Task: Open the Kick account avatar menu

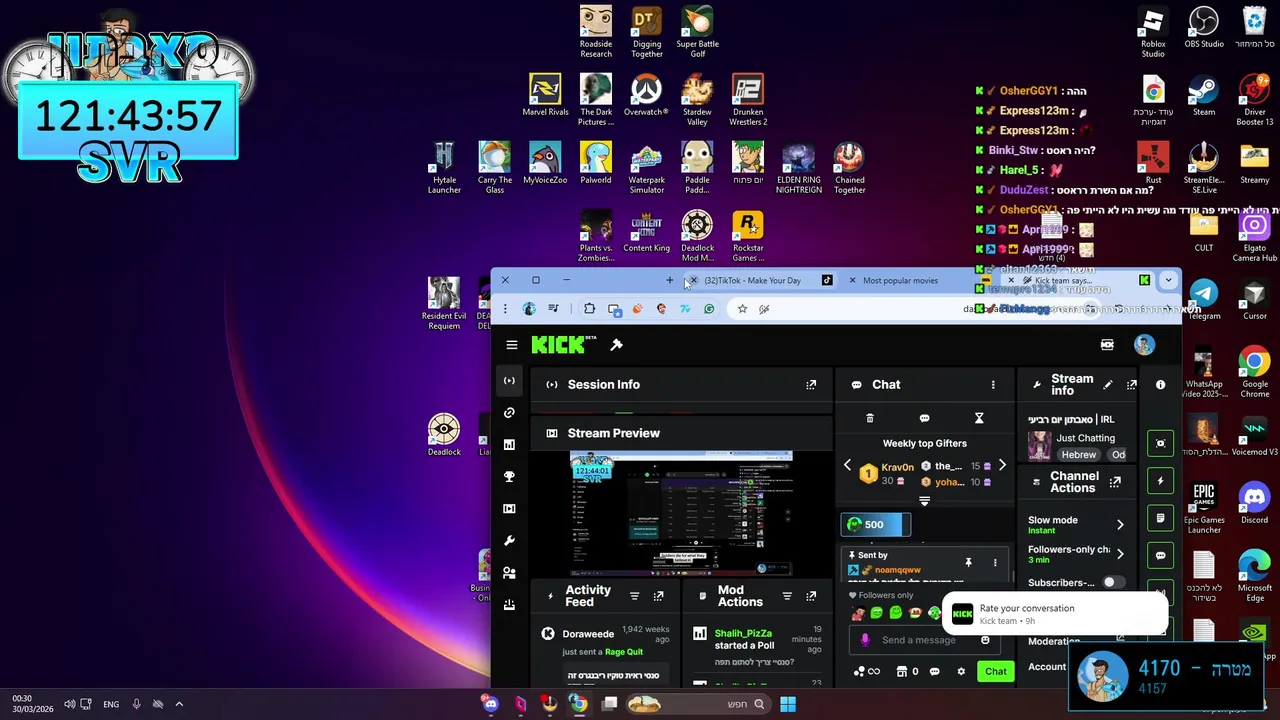Action: point(1144,345)
